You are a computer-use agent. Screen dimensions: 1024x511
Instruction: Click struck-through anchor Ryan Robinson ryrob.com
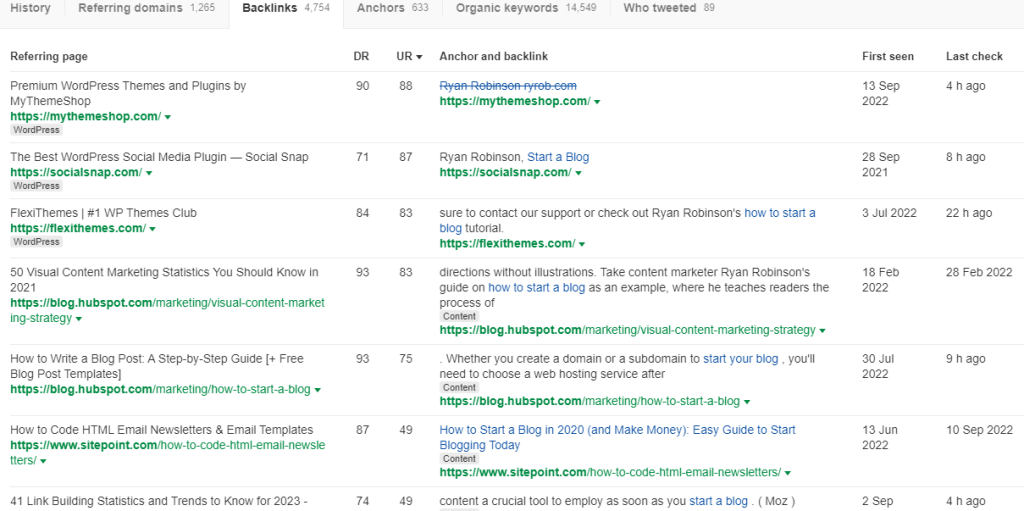click(508, 86)
